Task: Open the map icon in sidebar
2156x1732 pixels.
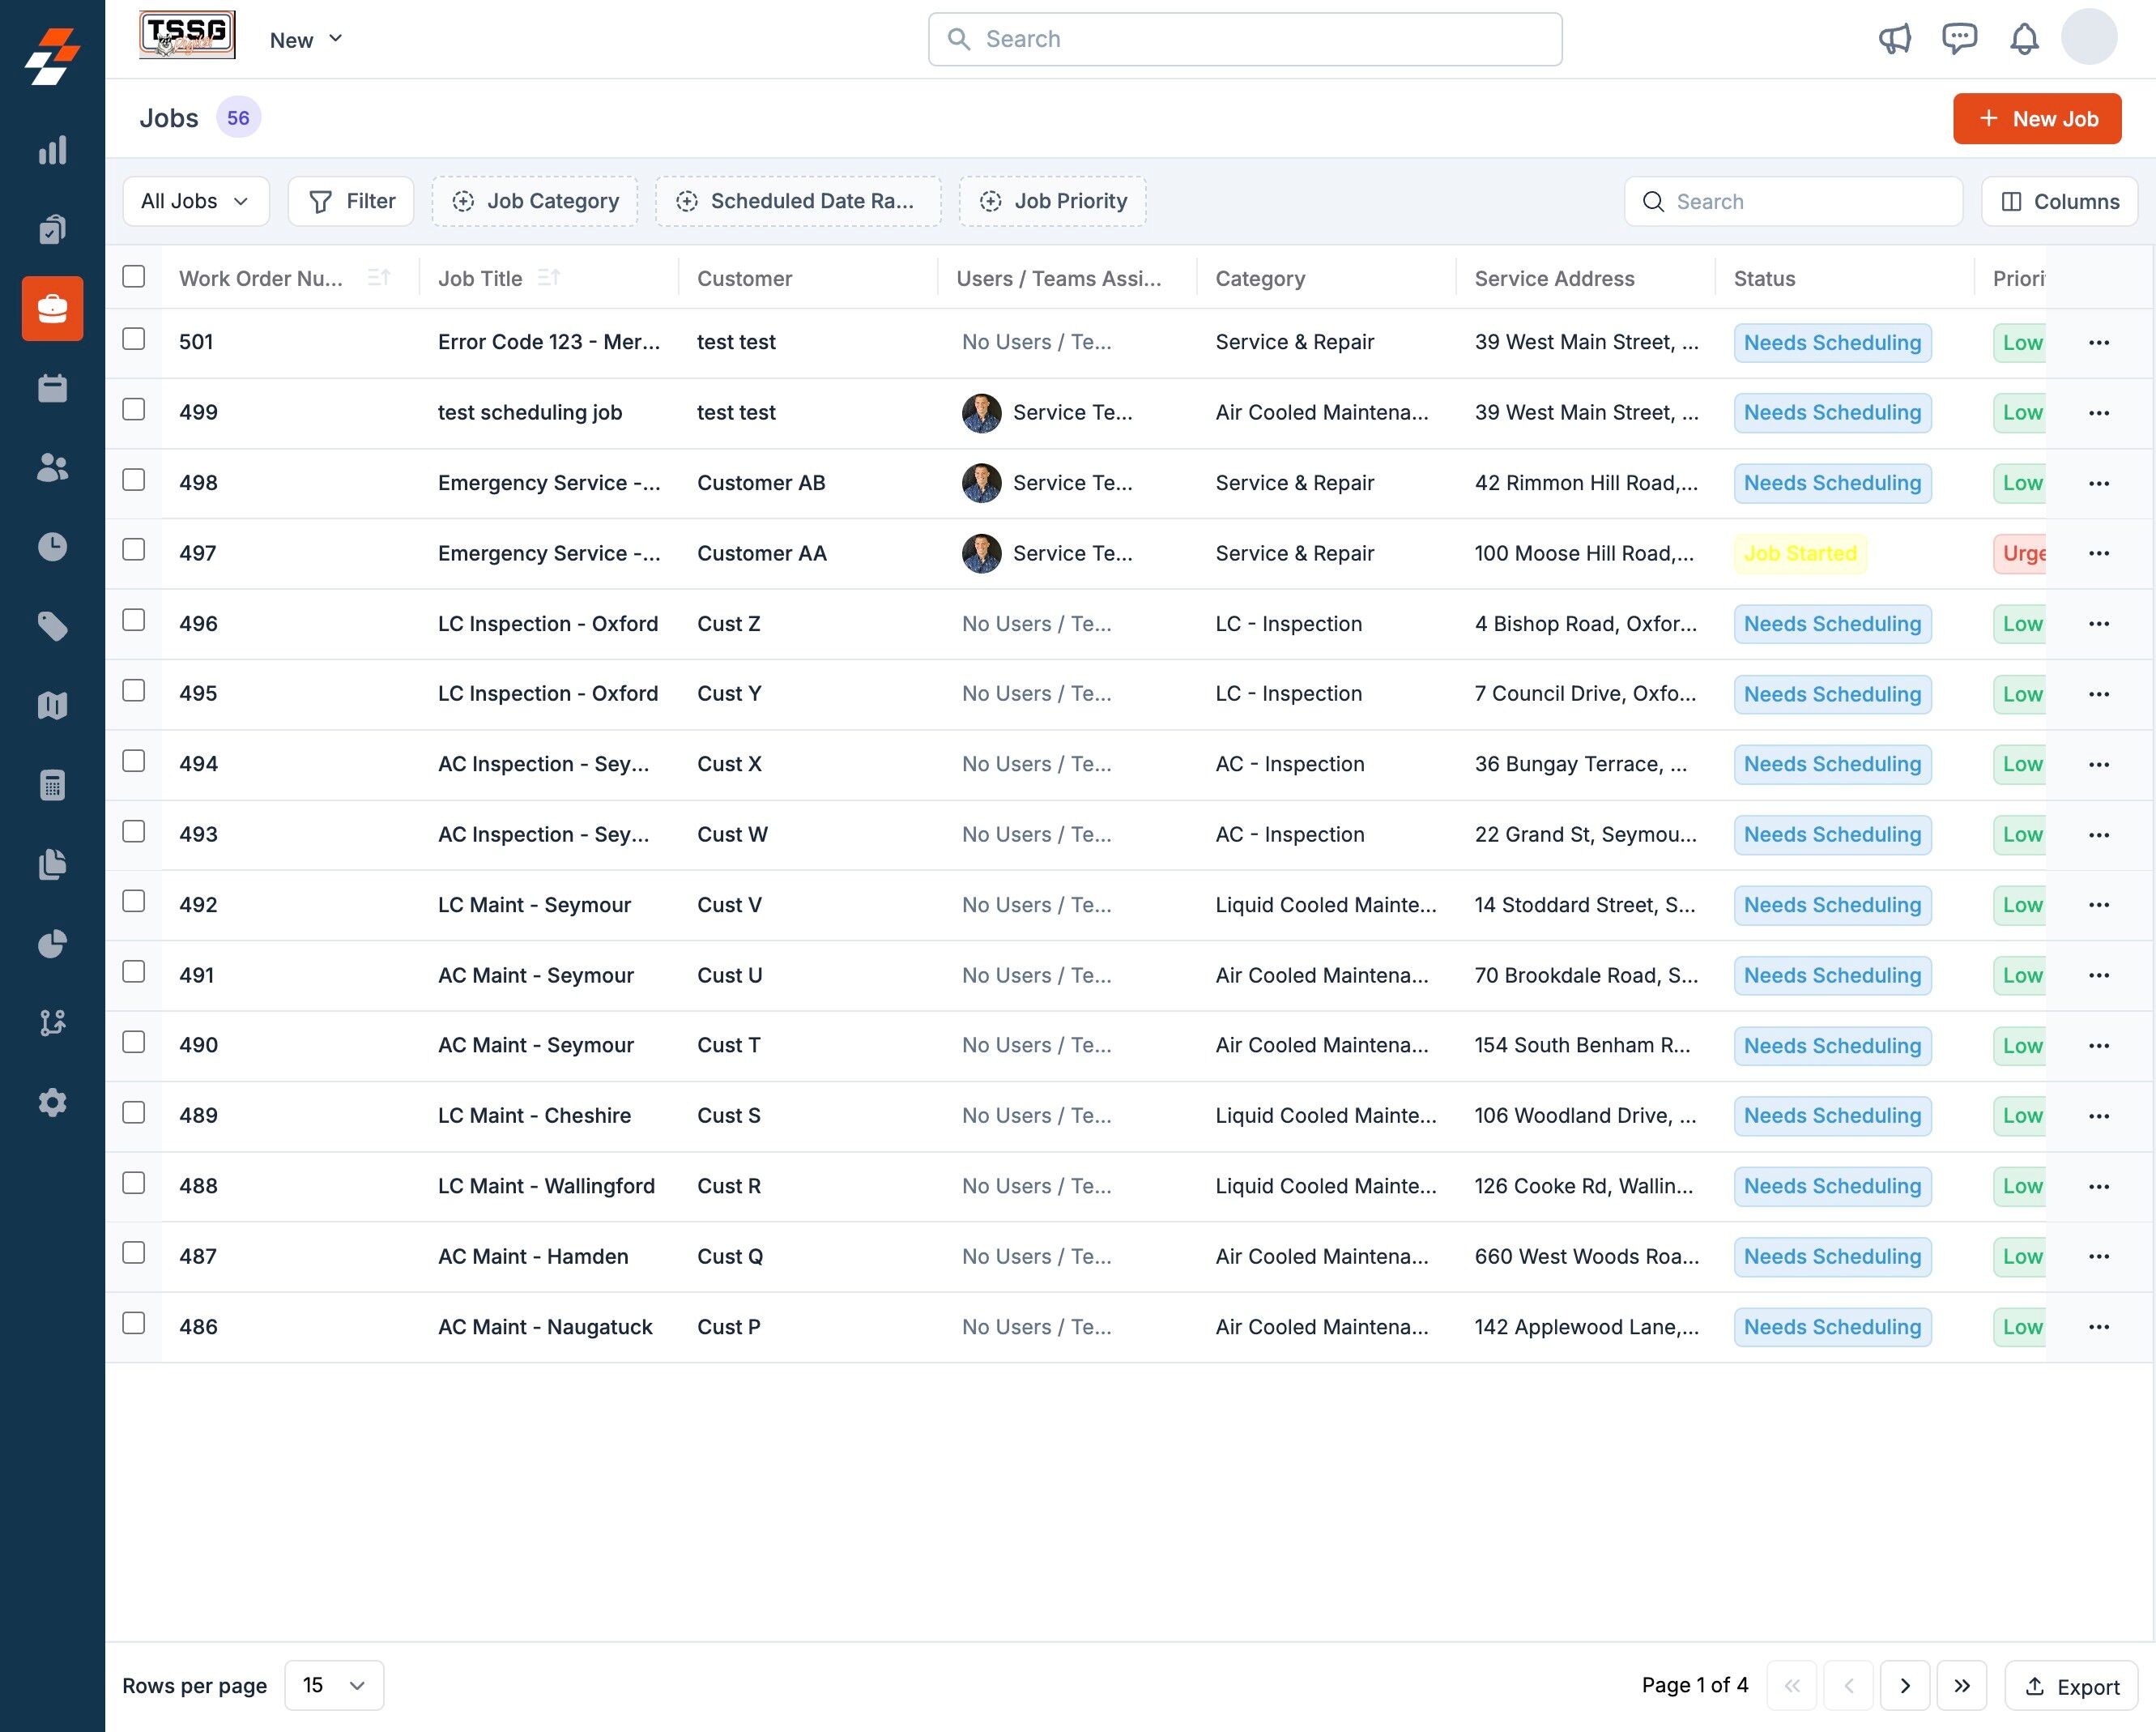Action: coord(52,705)
